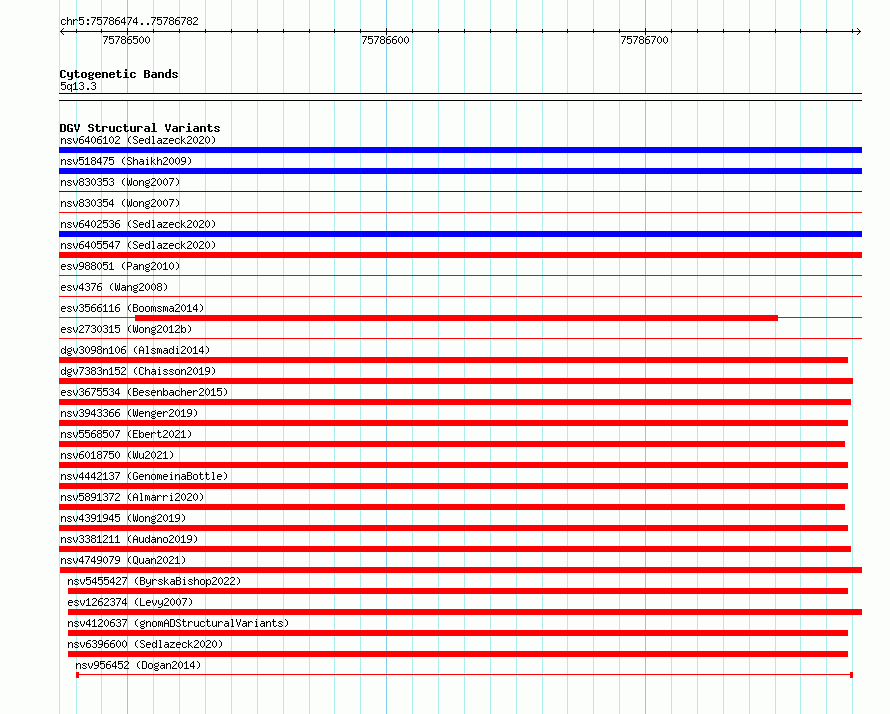Click the 5q13.3 cytogenetic band bar
The image size is (890, 714).
pos(460,97)
